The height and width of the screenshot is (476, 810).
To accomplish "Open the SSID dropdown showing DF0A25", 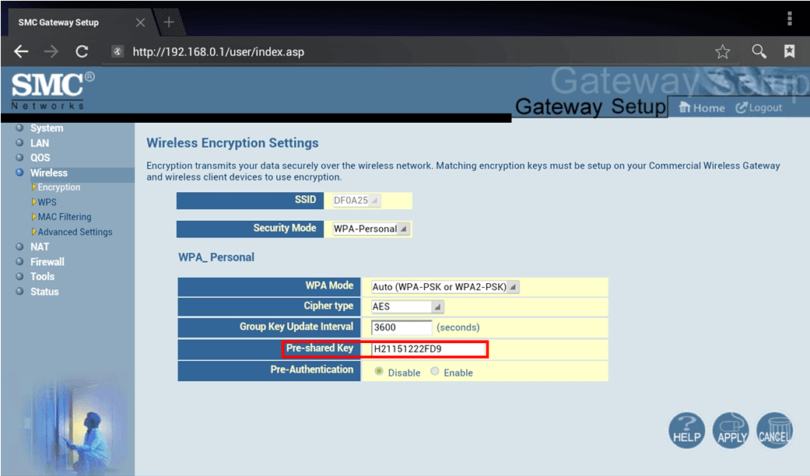I will [356, 200].
